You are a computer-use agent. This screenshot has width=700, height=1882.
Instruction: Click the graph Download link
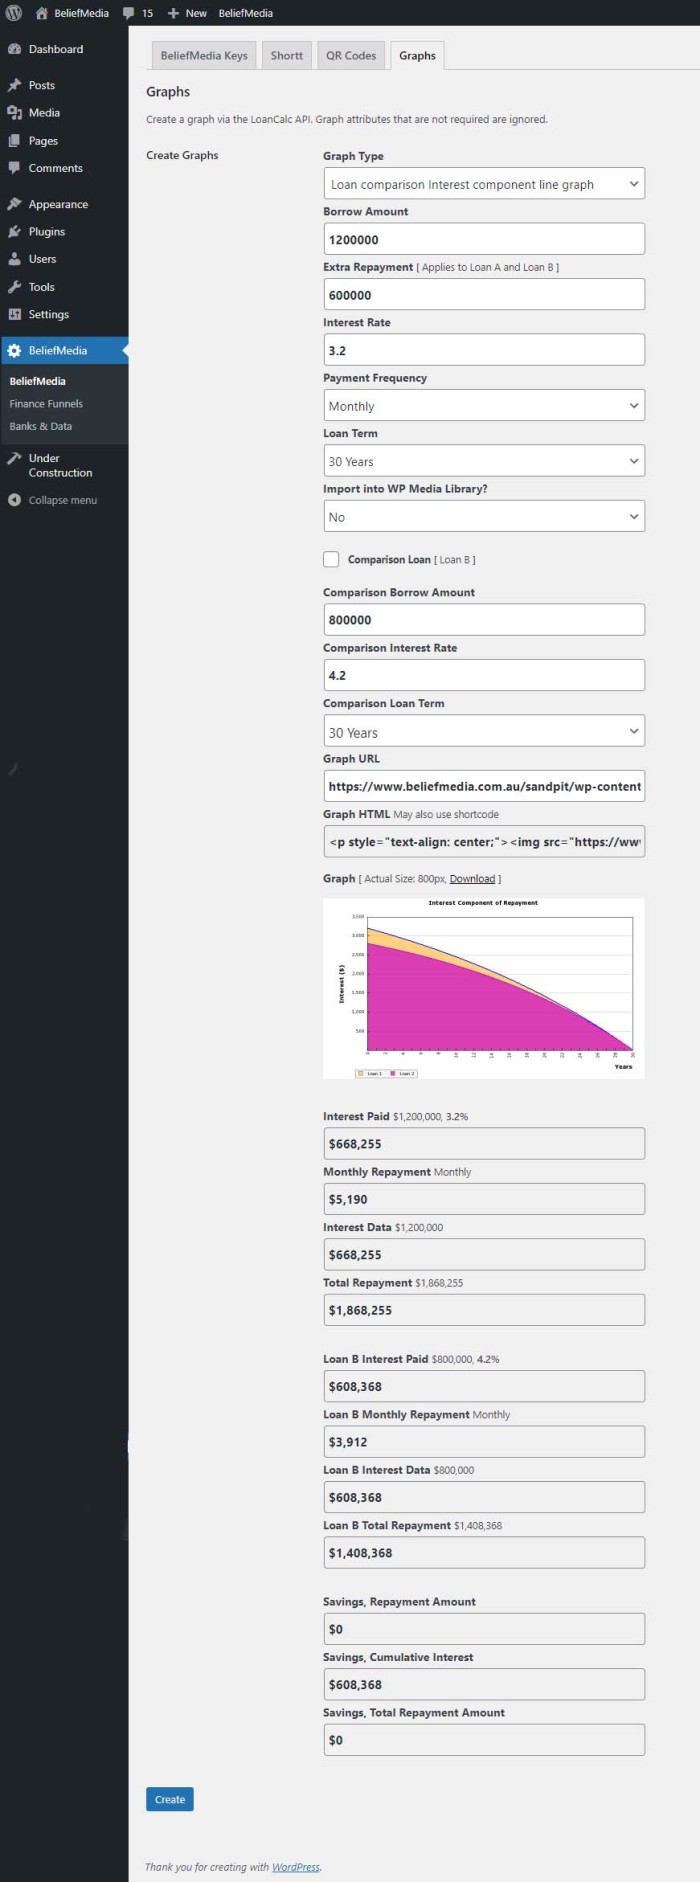[472, 879]
